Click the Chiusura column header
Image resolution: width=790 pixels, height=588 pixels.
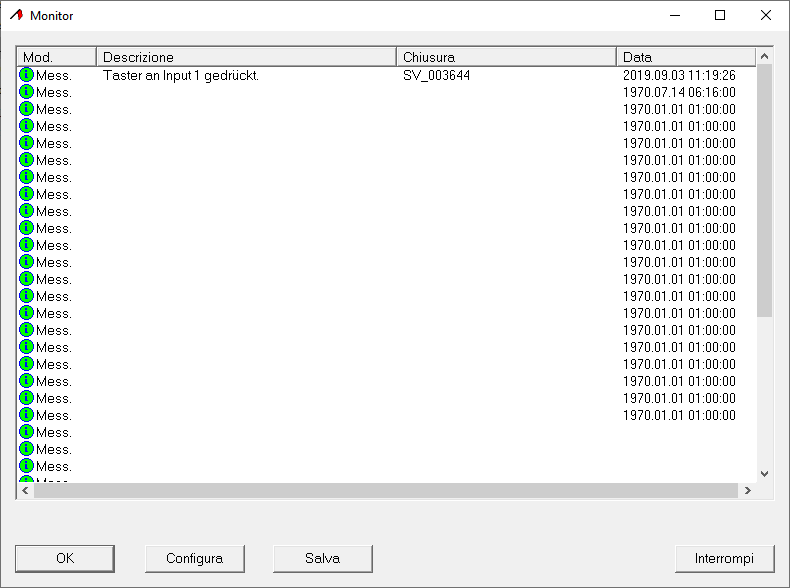coord(506,57)
